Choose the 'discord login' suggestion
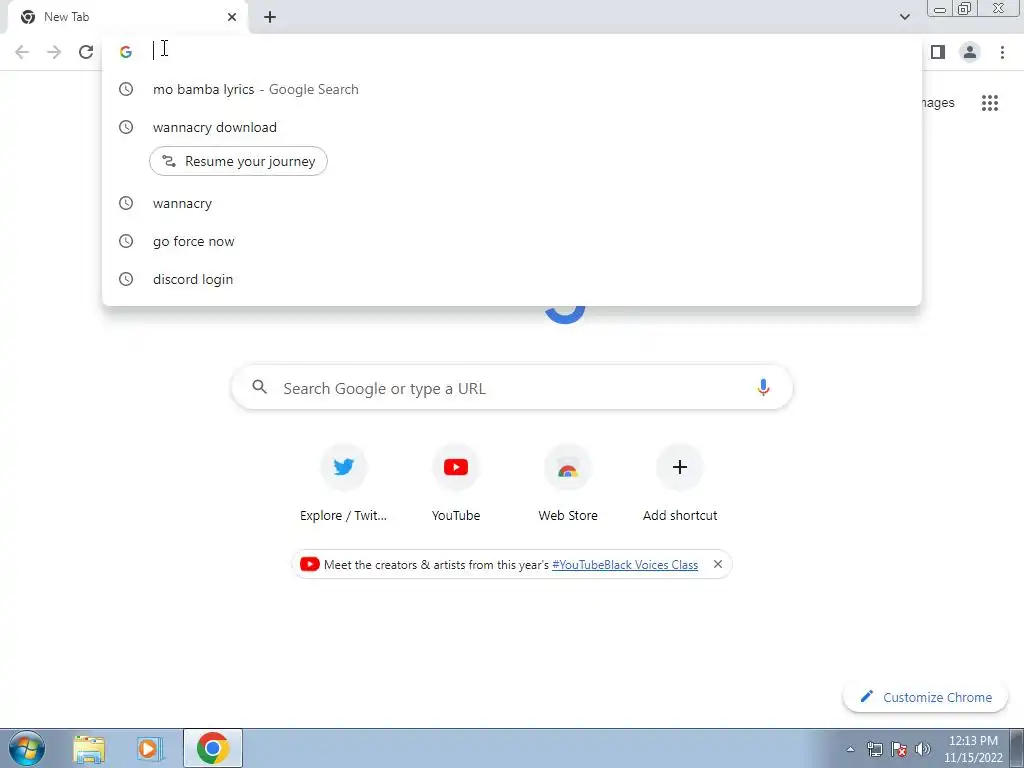The image size is (1024, 768). tap(512, 279)
